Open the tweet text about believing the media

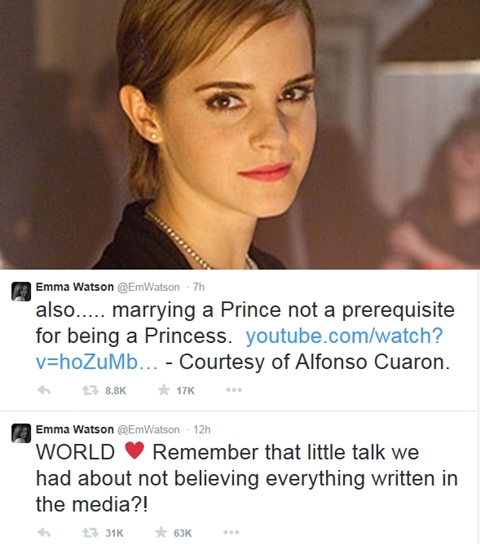[x=247, y=478]
